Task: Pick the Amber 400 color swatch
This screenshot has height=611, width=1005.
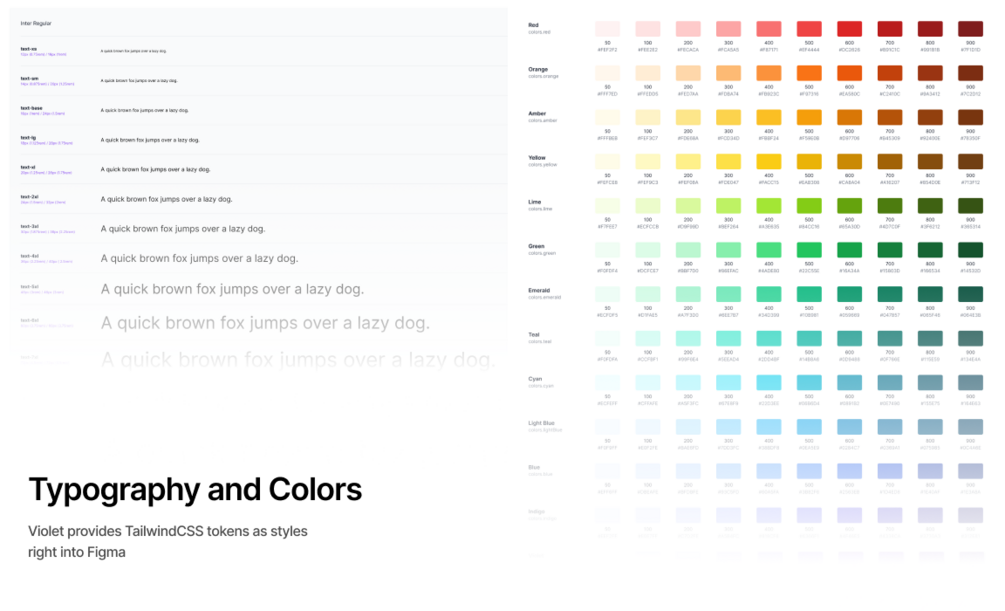Action: pos(769,117)
